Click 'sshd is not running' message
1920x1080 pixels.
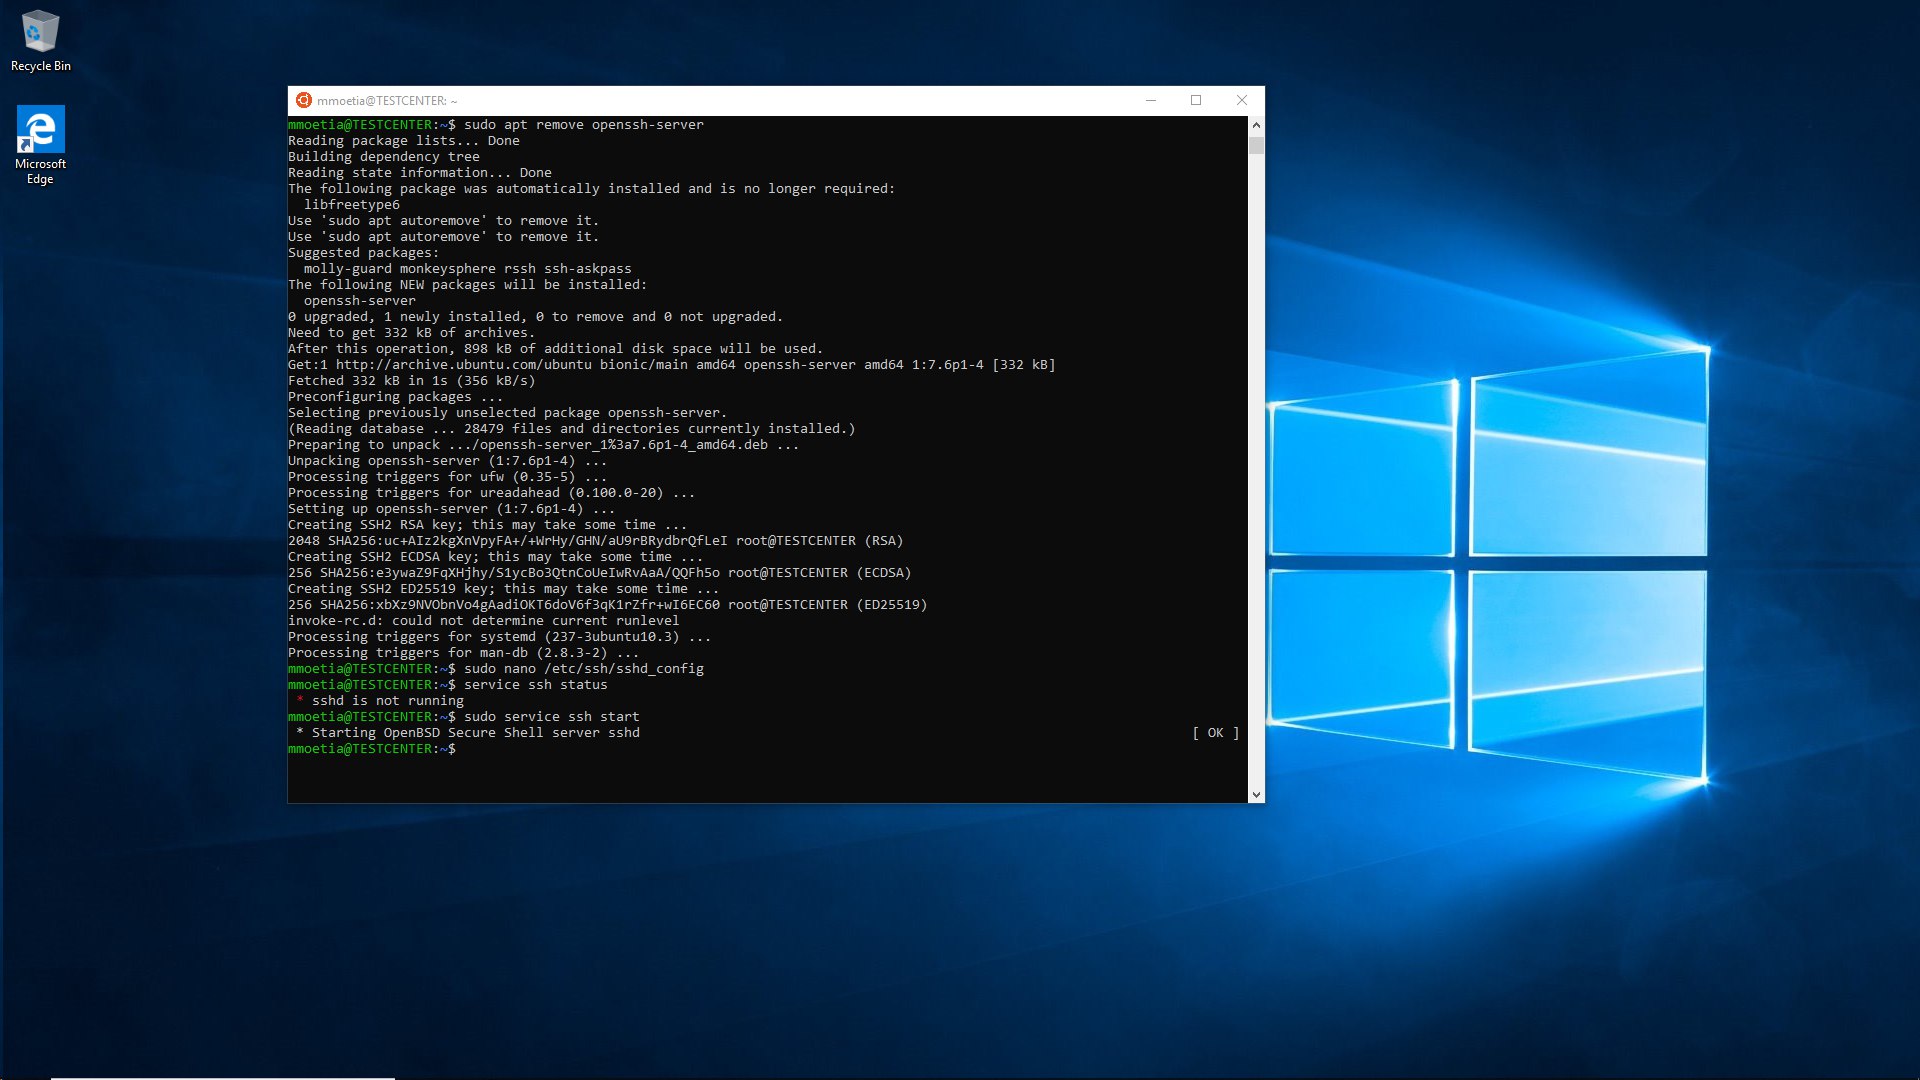(388, 701)
